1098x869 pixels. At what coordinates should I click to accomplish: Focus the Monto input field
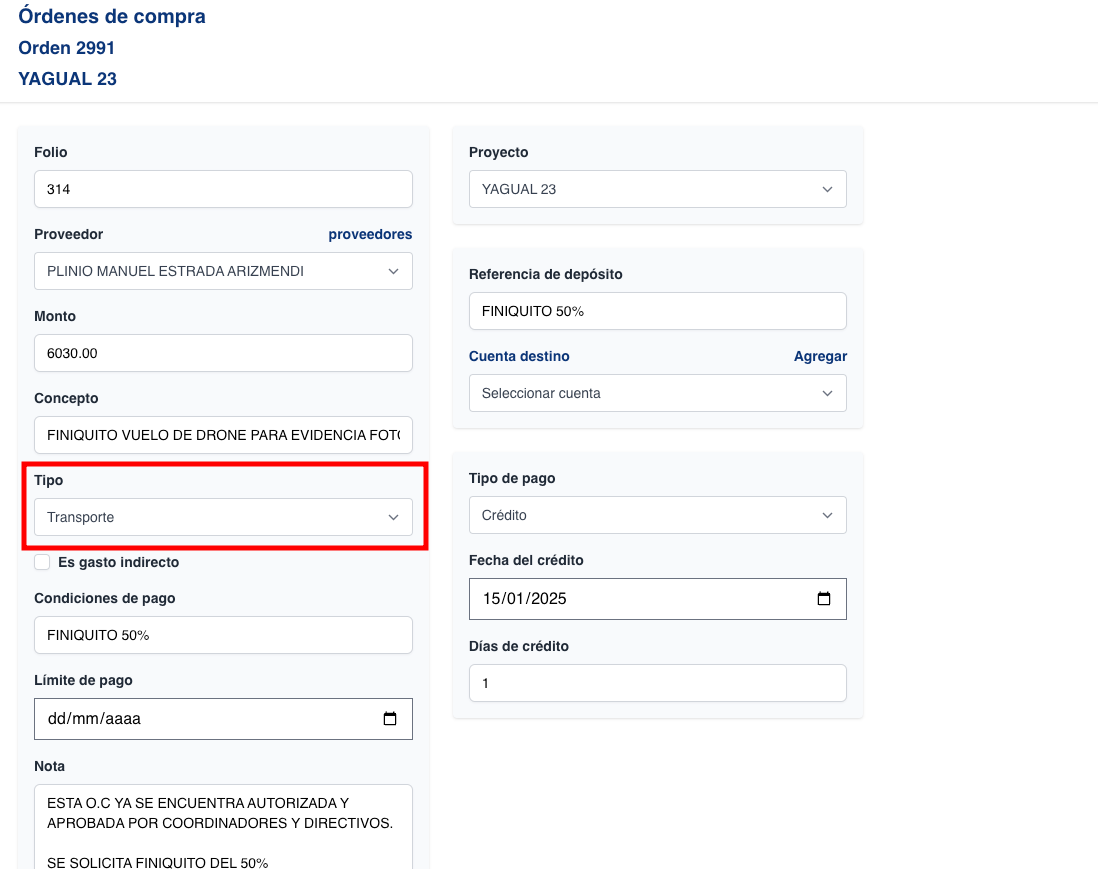(x=223, y=353)
